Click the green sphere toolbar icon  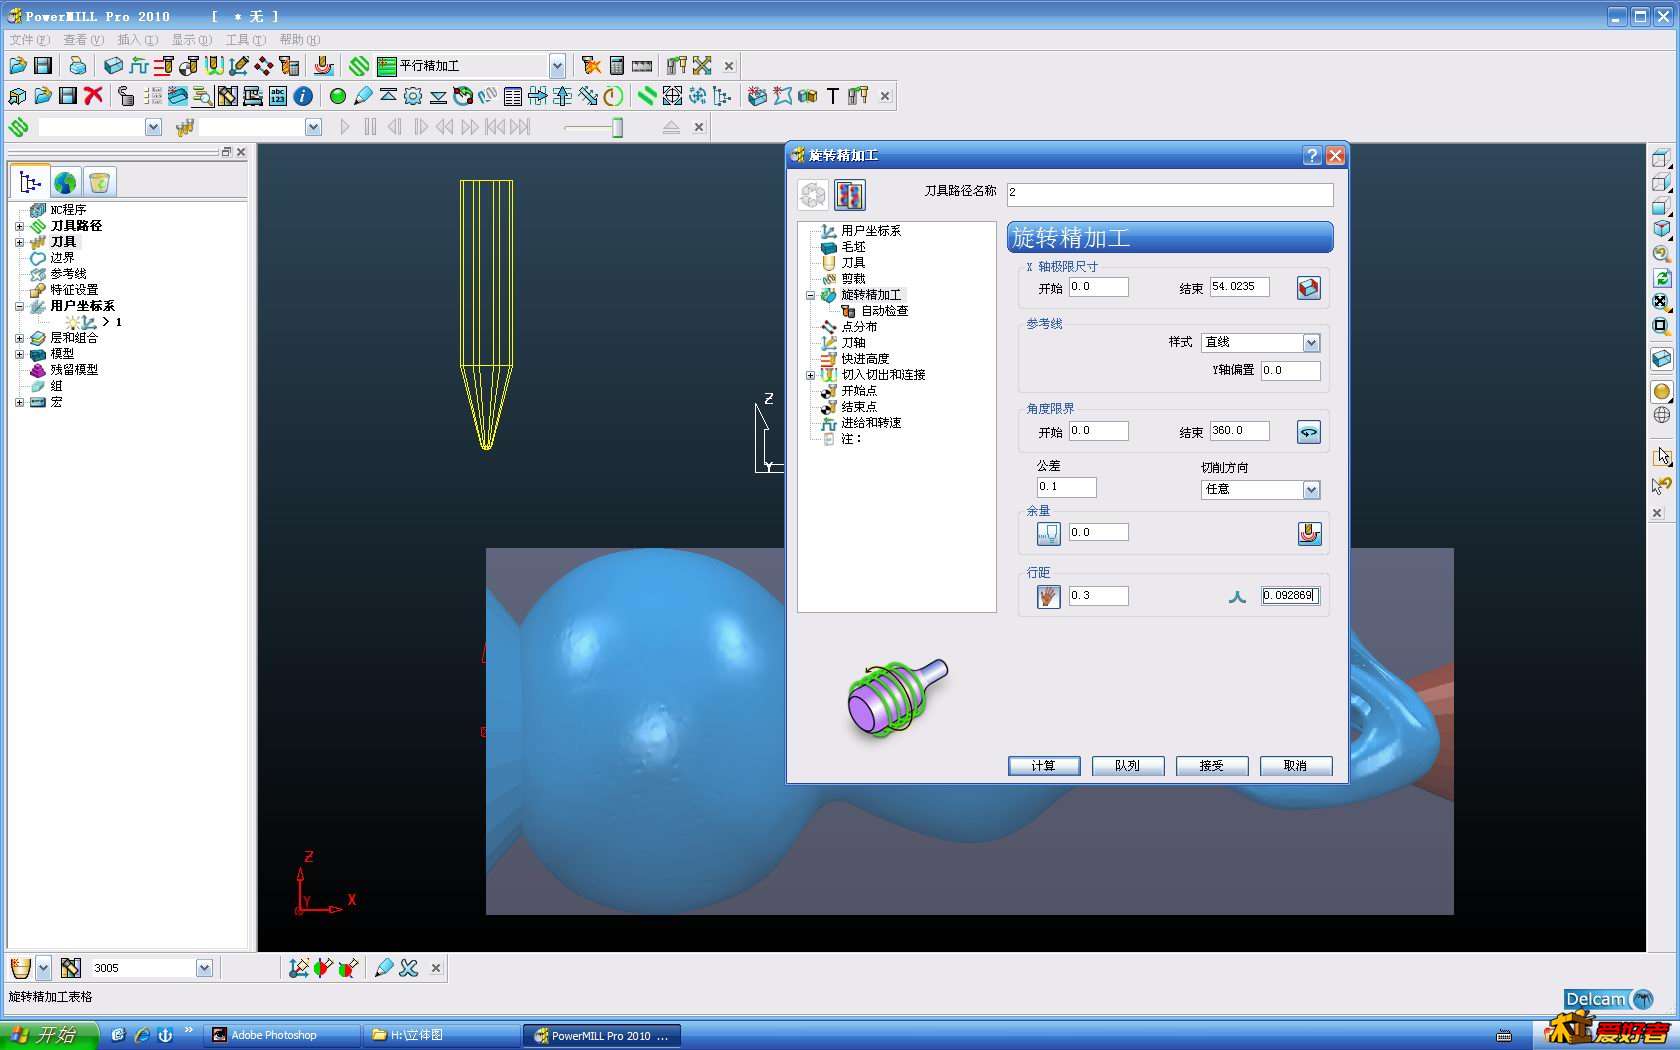point(338,96)
